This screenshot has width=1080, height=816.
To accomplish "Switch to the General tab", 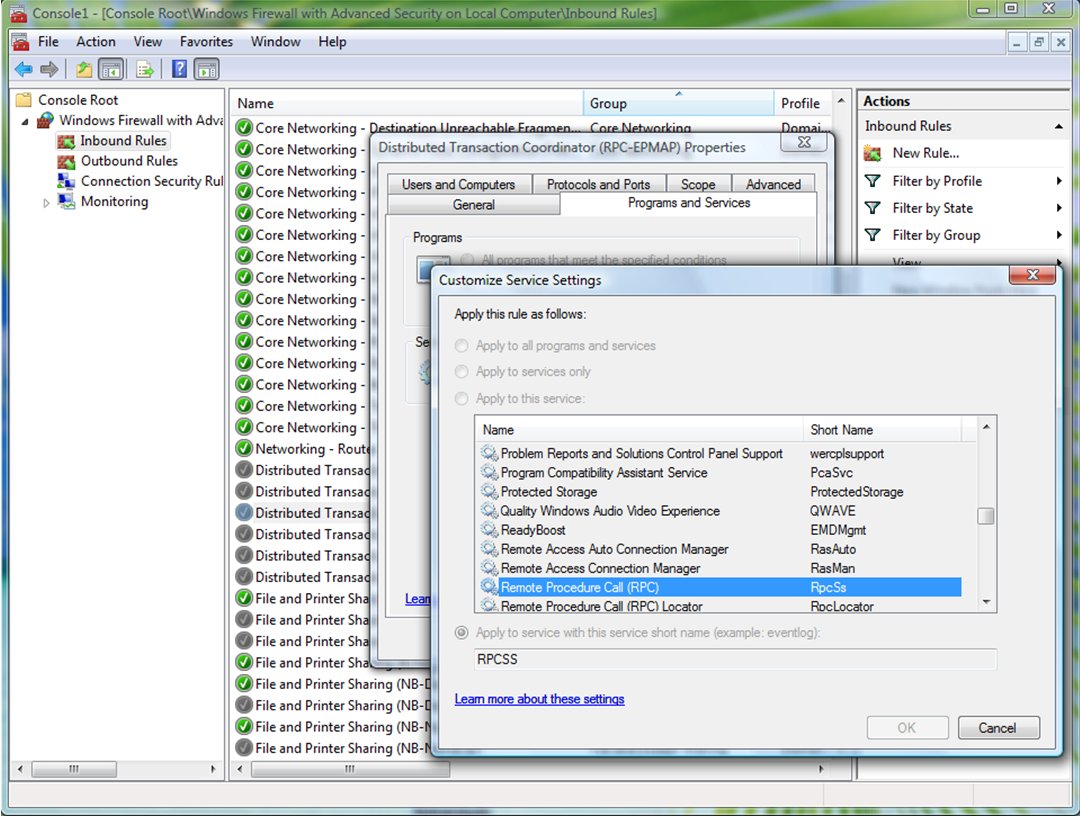I will pos(474,205).
